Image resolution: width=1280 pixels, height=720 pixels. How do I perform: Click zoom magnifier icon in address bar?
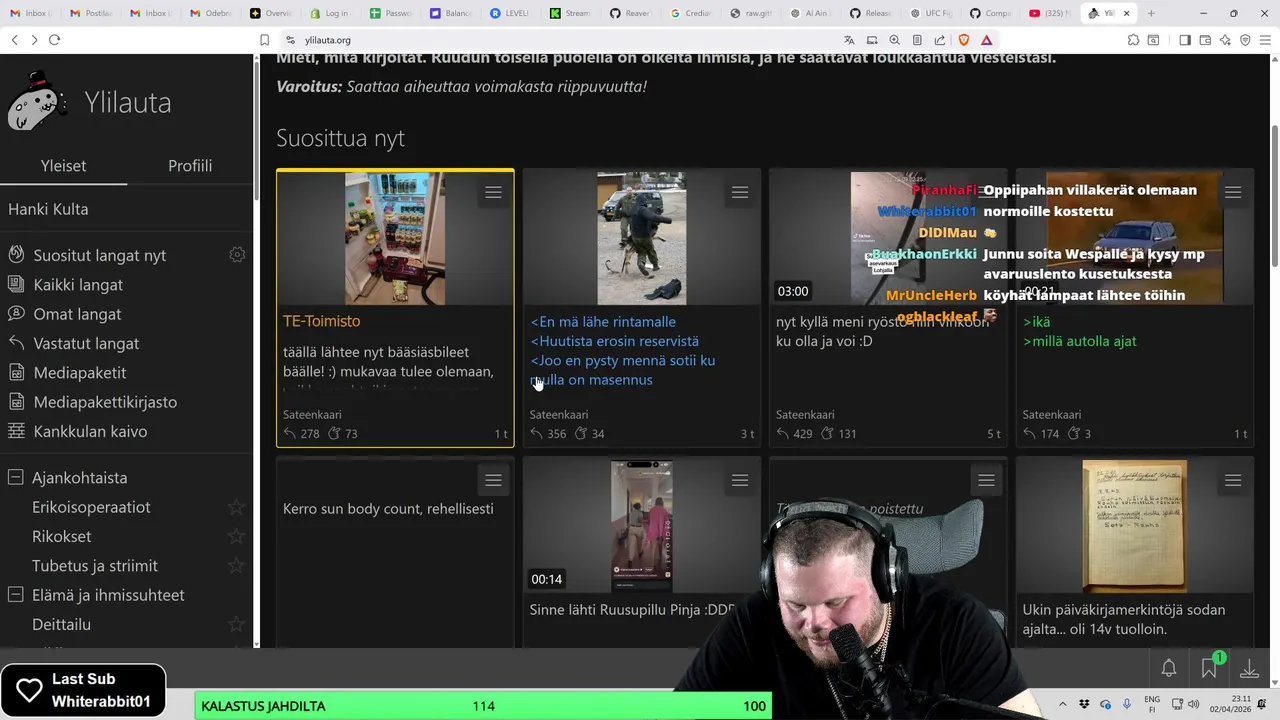click(x=894, y=40)
